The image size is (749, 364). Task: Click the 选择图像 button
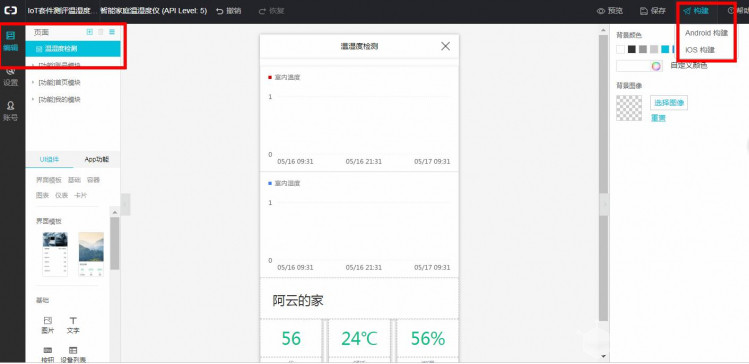tap(669, 103)
